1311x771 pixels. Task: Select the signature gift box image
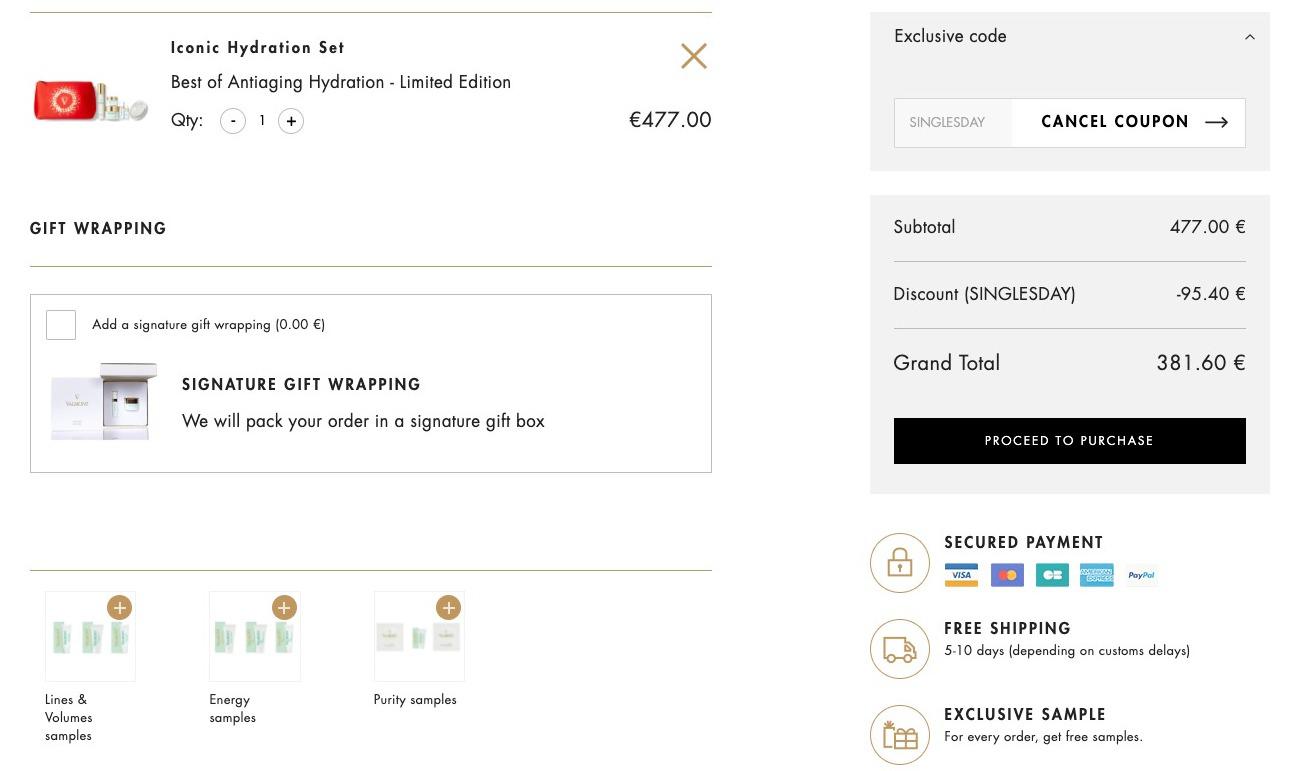[x=105, y=402]
